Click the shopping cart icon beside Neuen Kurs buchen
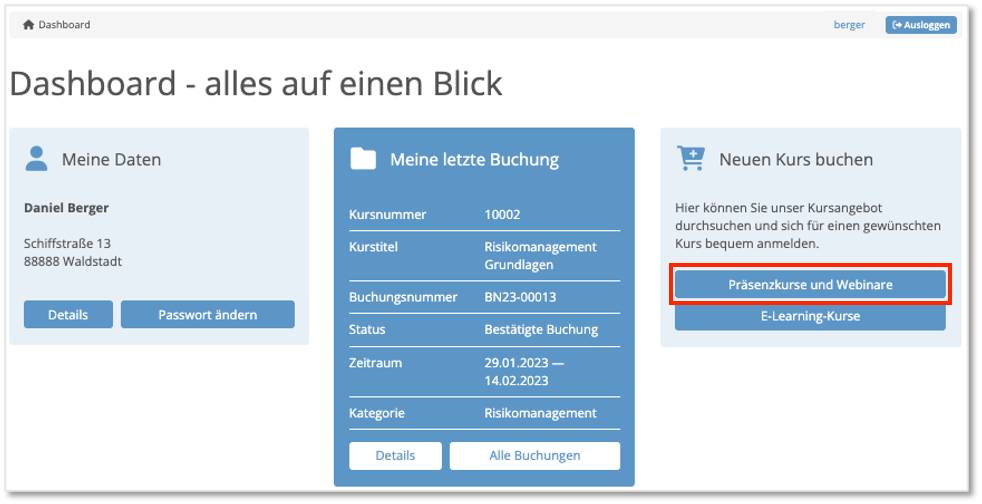Viewport: 982px width, 504px height. (x=691, y=158)
